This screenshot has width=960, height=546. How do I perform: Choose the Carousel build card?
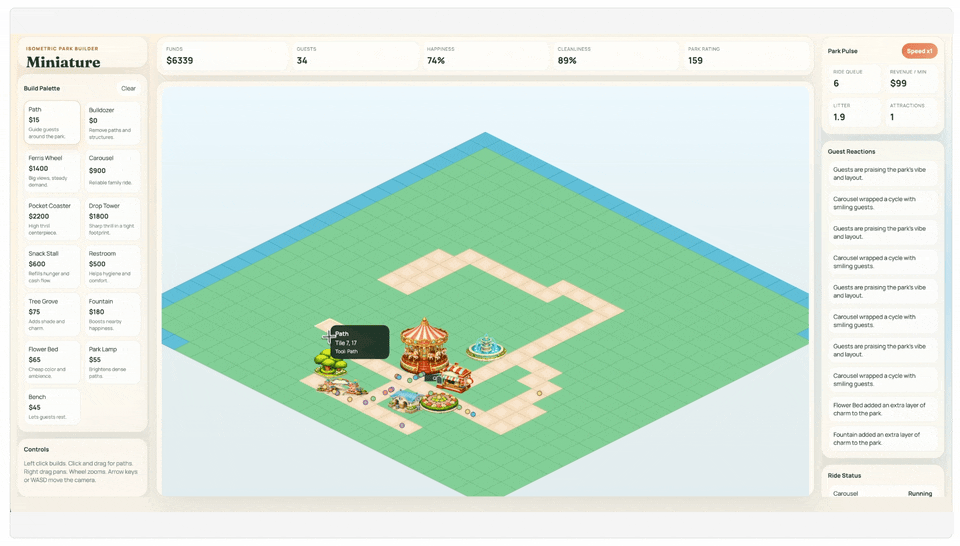(x=112, y=171)
